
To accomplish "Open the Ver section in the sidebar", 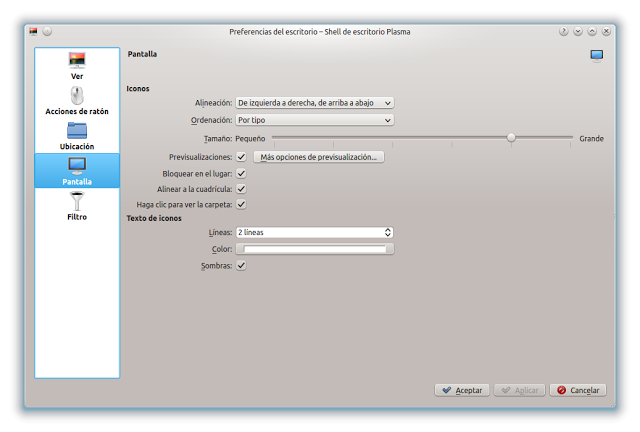I will (77, 65).
